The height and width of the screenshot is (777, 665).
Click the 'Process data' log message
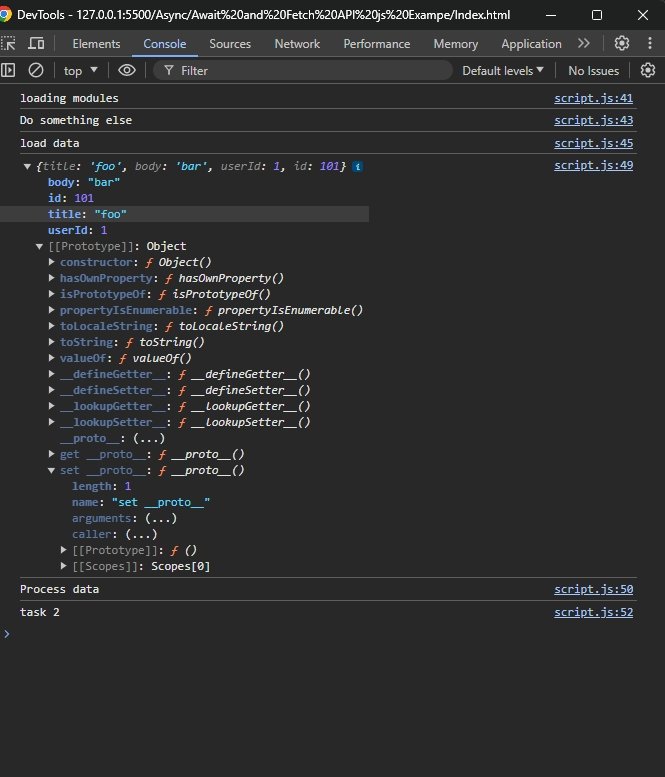pos(59,589)
